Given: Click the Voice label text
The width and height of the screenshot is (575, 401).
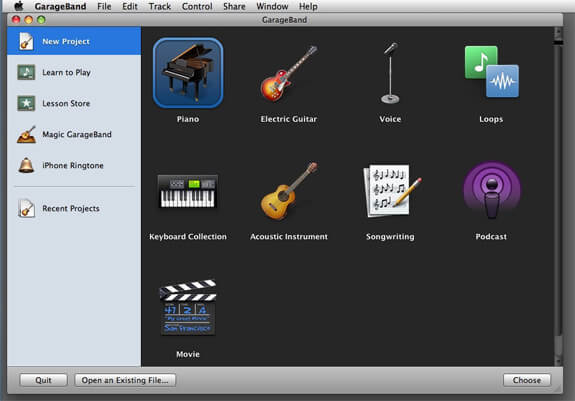Looking at the screenshot, I should click(390, 119).
